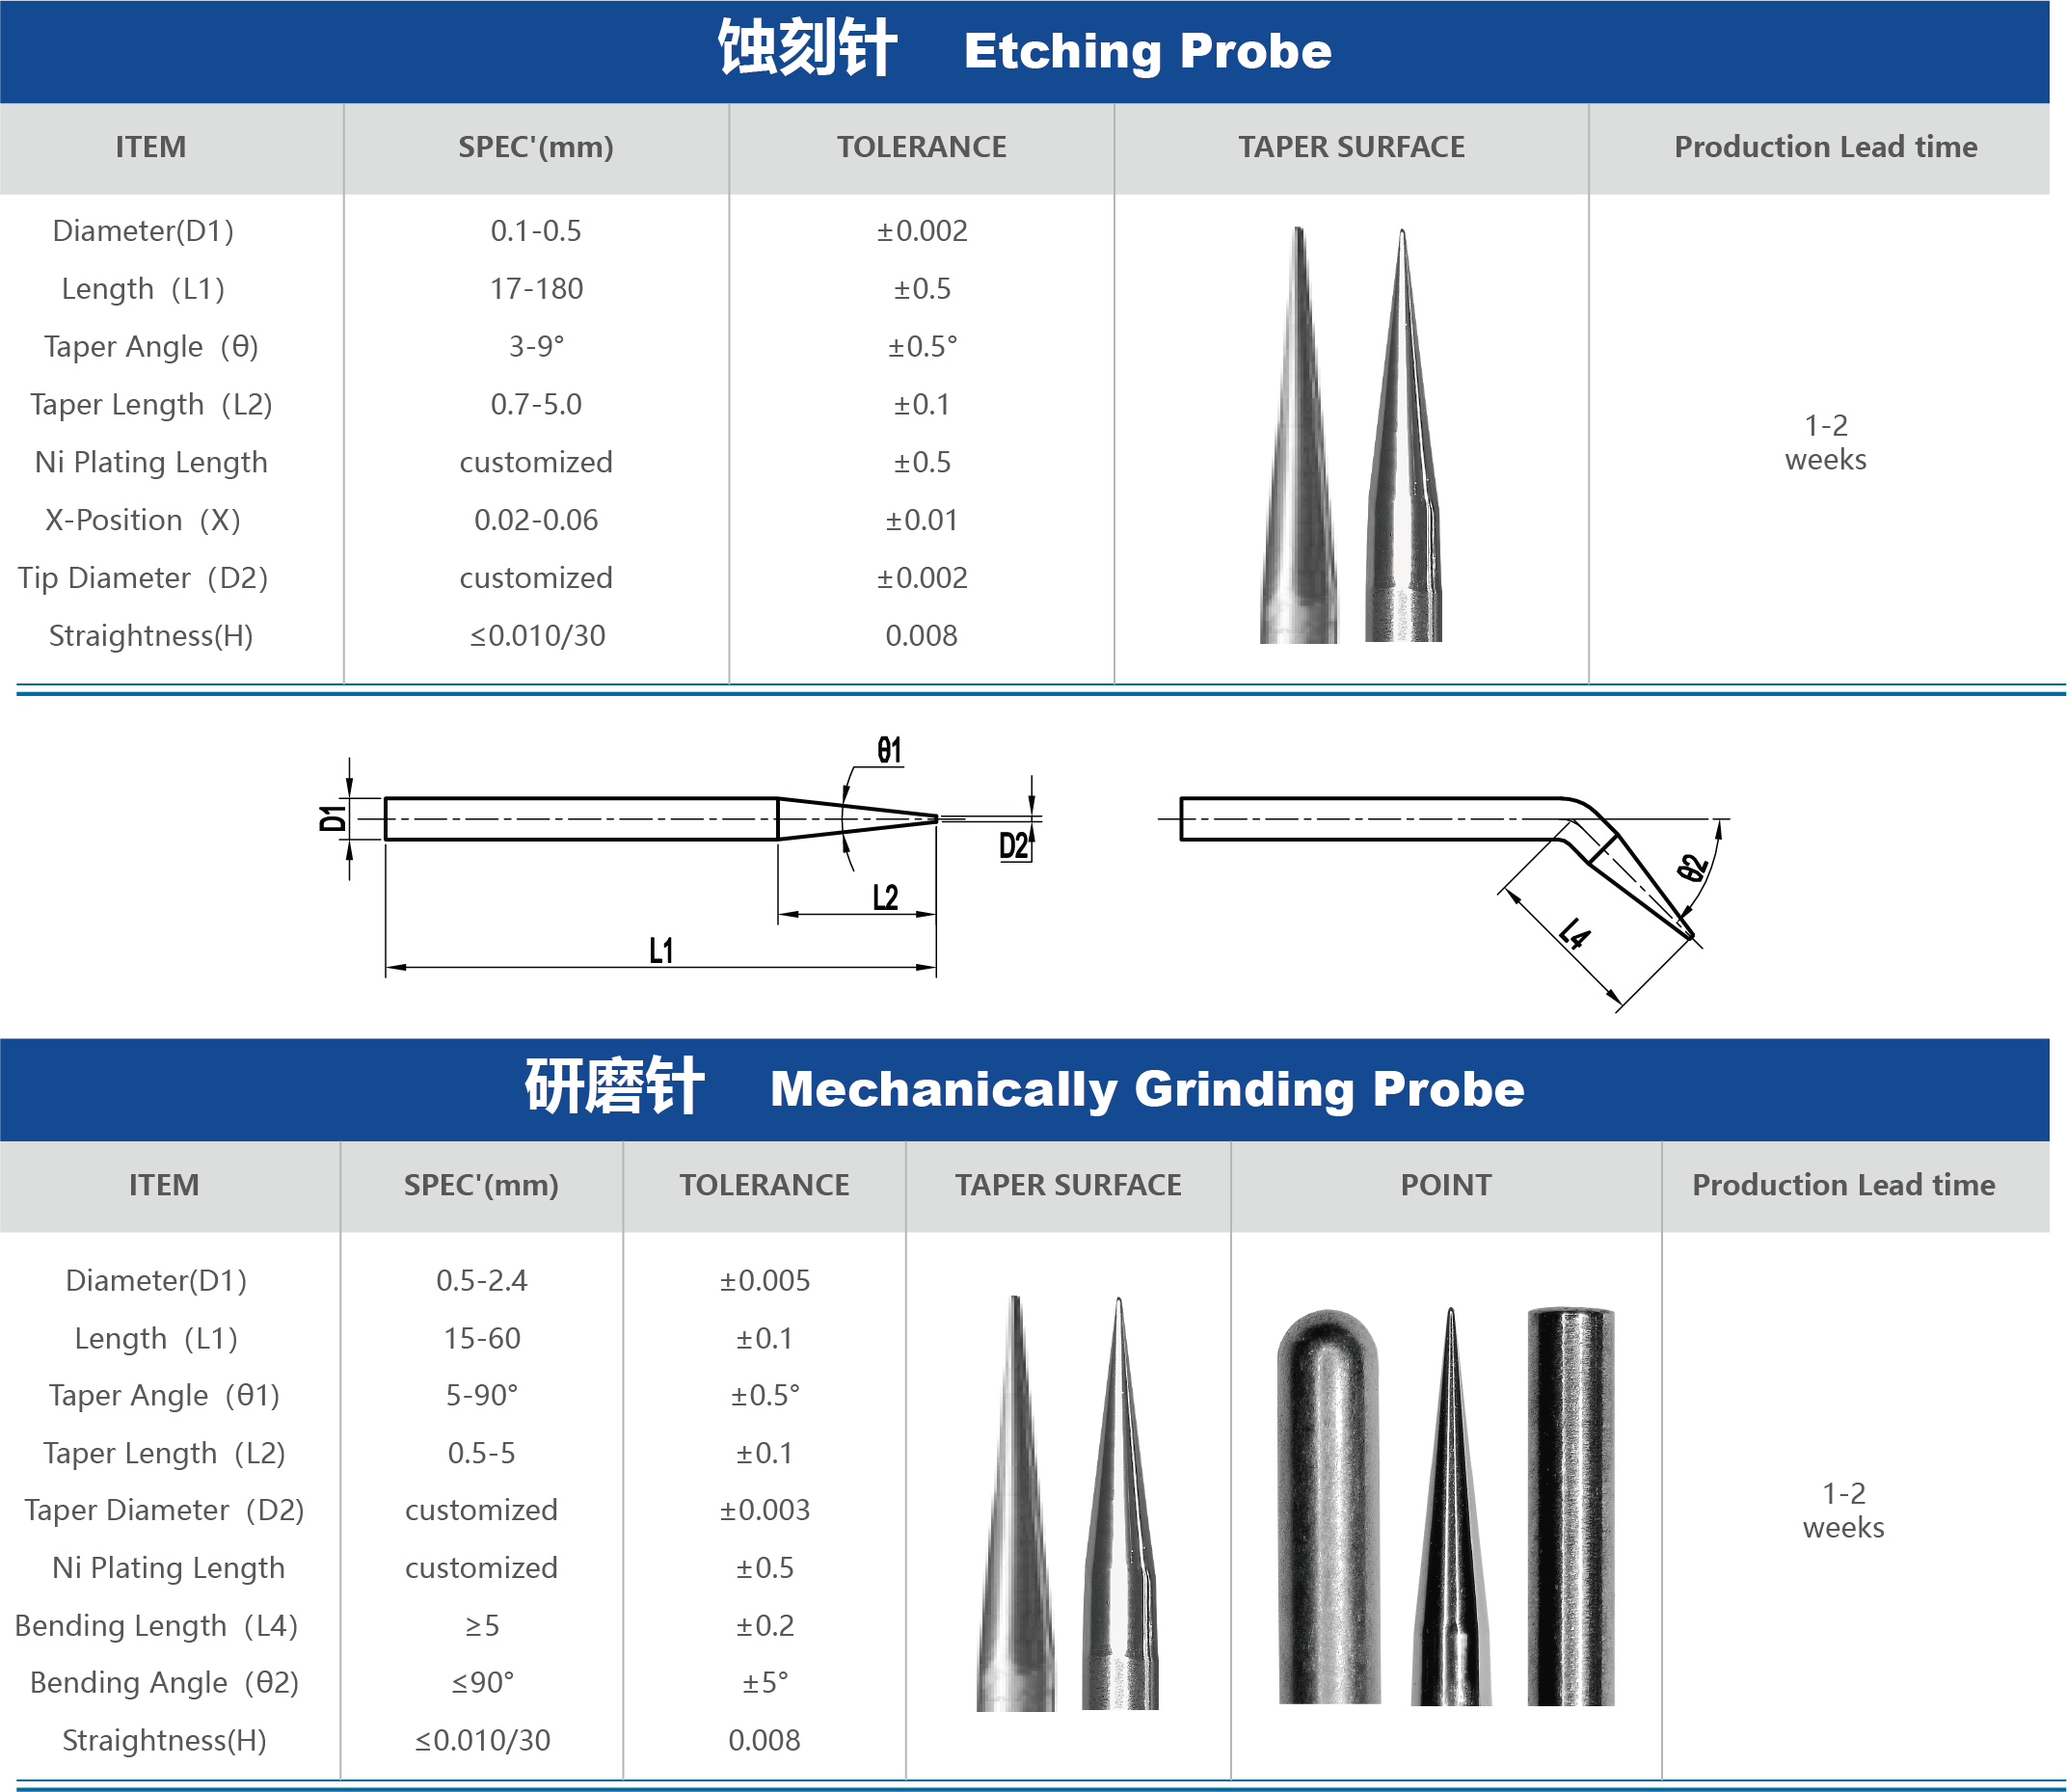Click the θ1 angle label in diagram
This screenshot has width=2067, height=1792.
(x=889, y=750)
